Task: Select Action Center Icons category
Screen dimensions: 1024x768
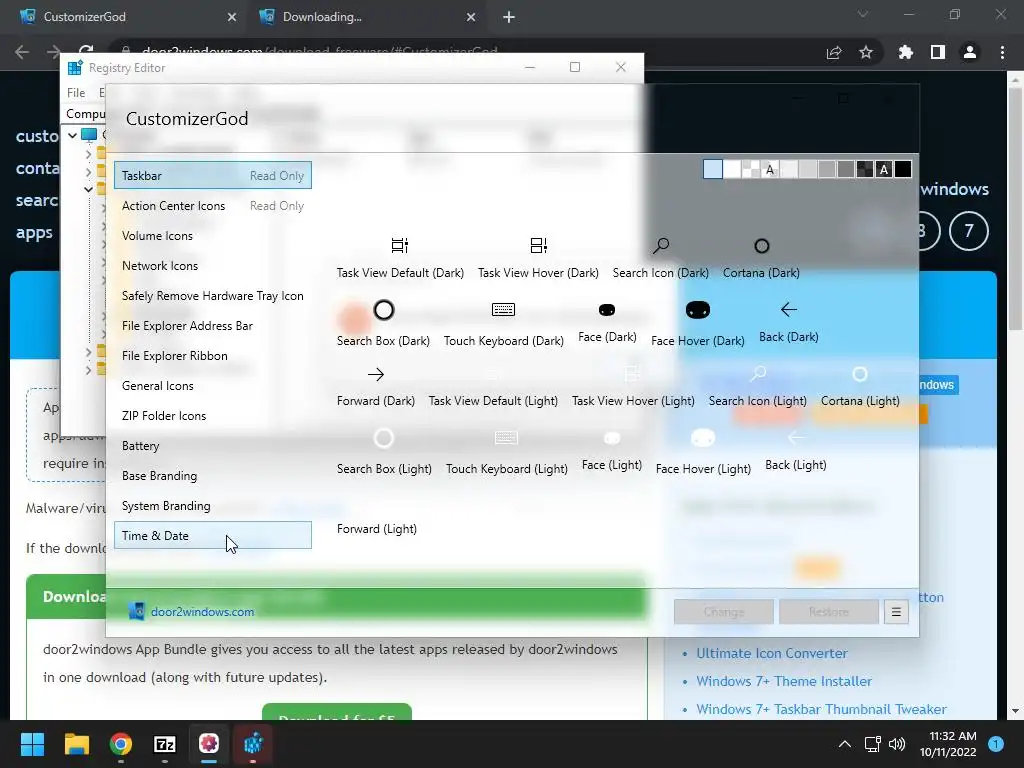Action: coord(212,206)
